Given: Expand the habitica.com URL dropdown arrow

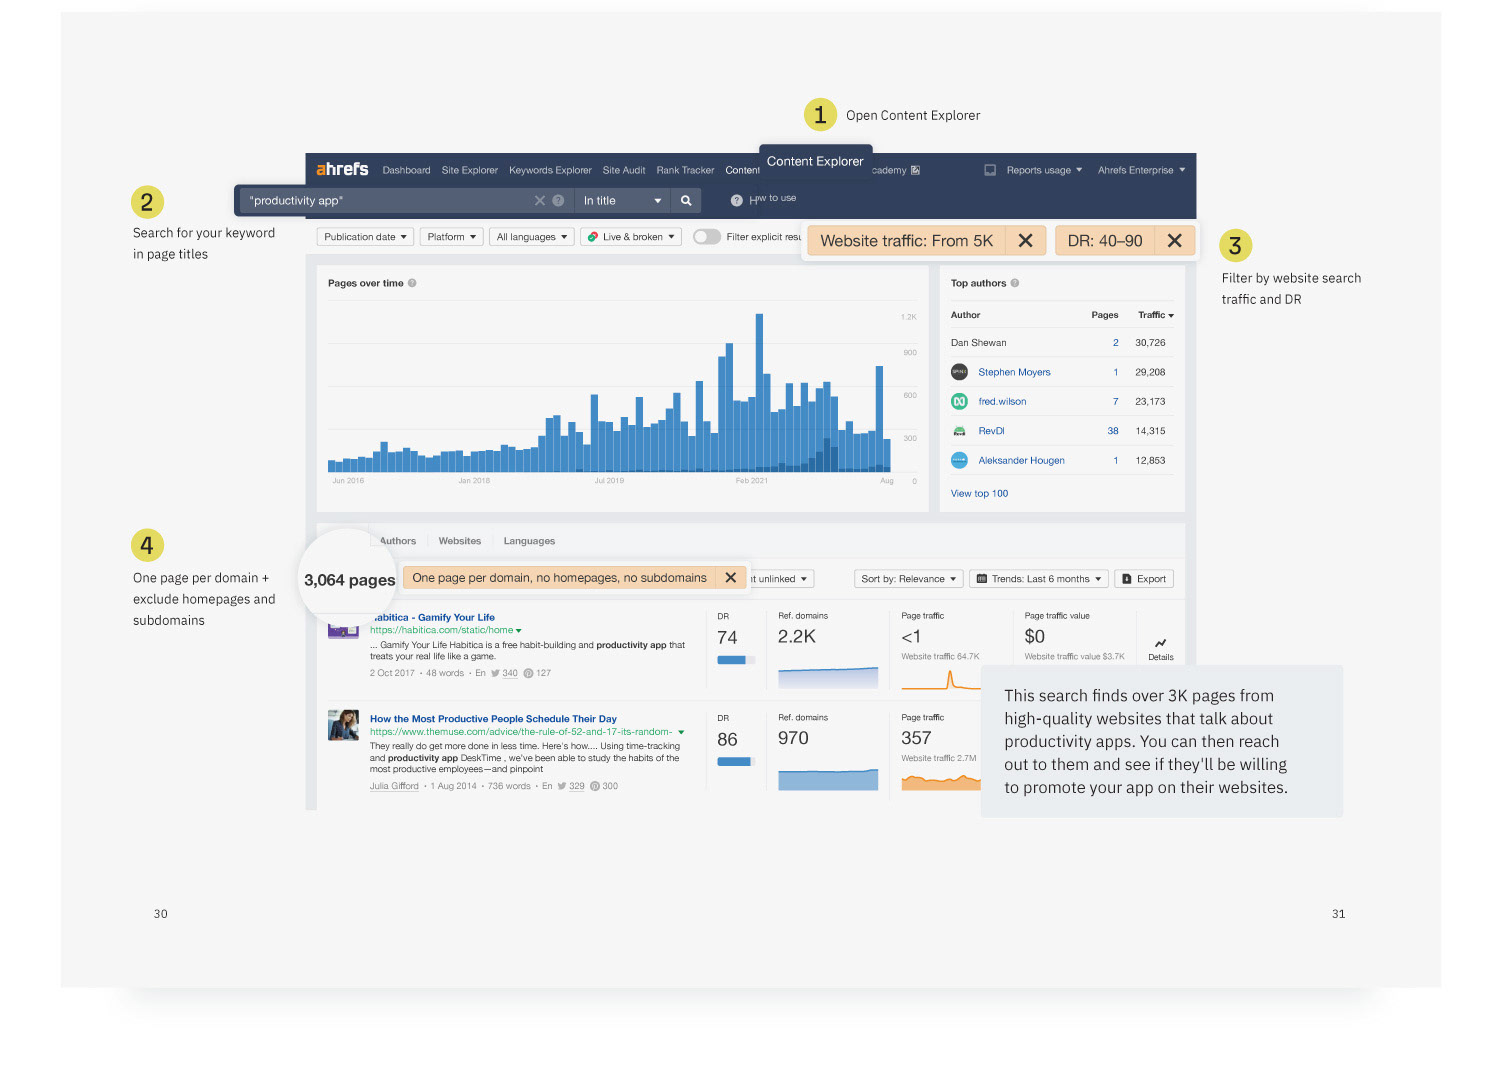Looking at the screenshot, I should tap(519, 631).
